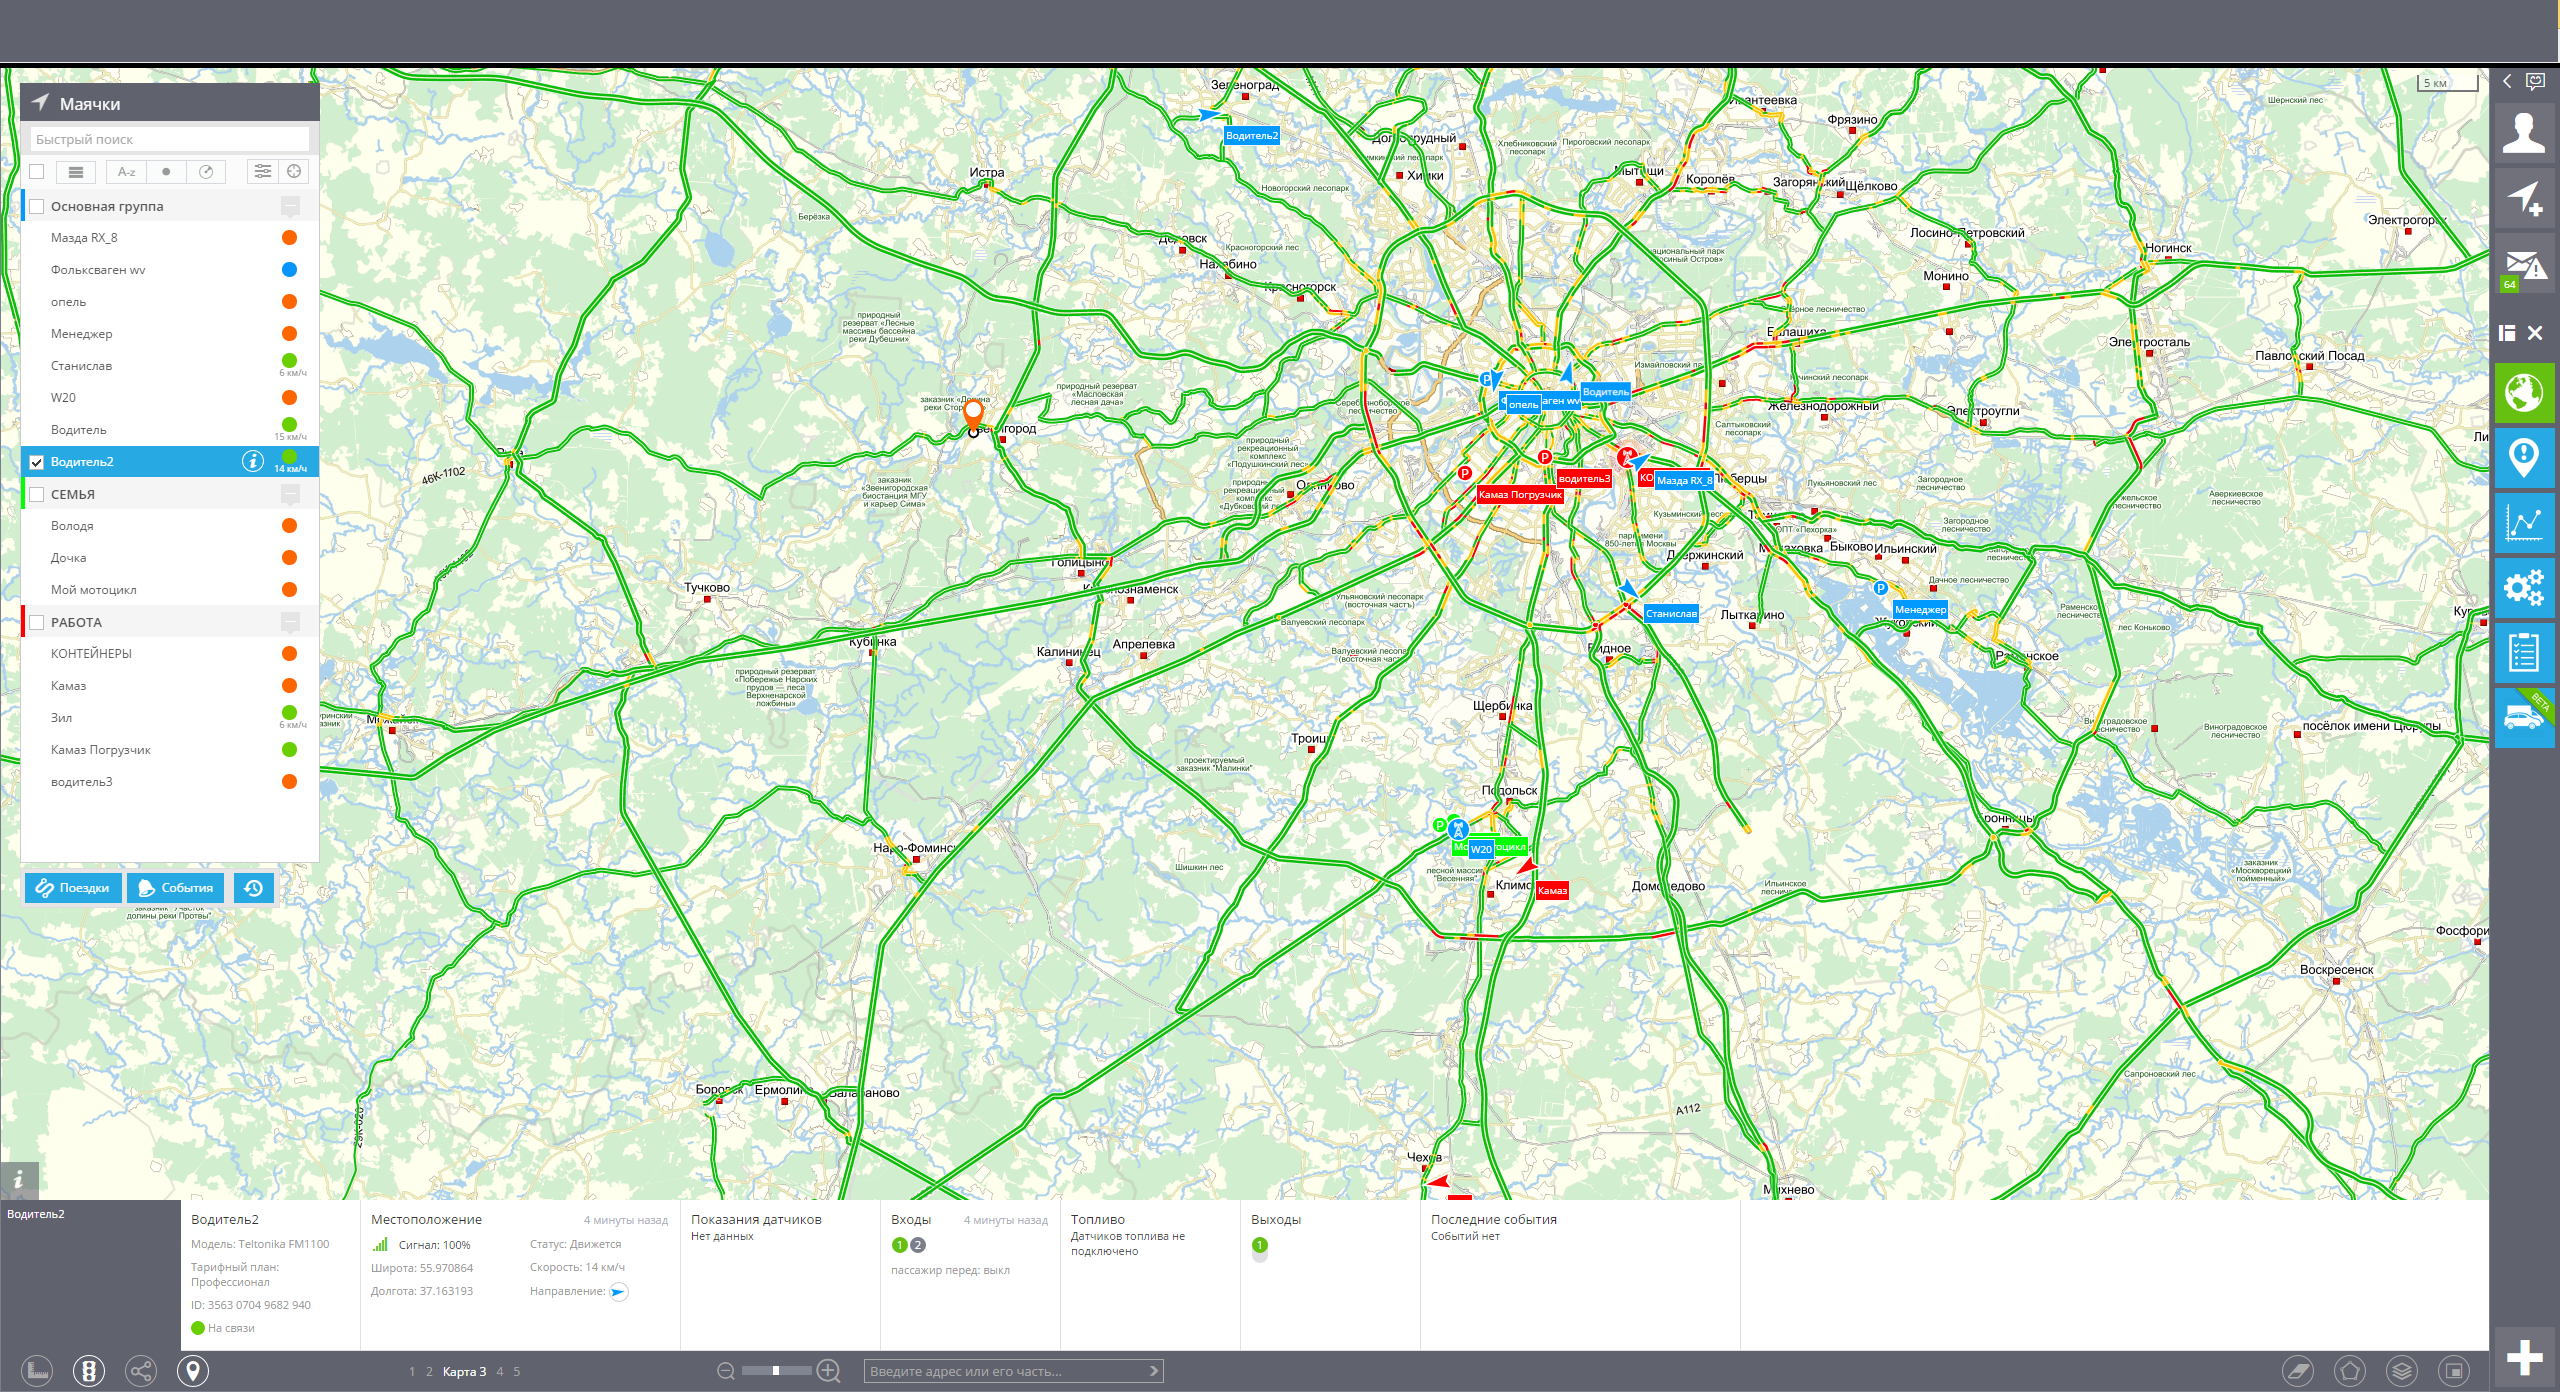
Task: Open notifications envelope icon with 64 badge
Action: point(2524,266)
